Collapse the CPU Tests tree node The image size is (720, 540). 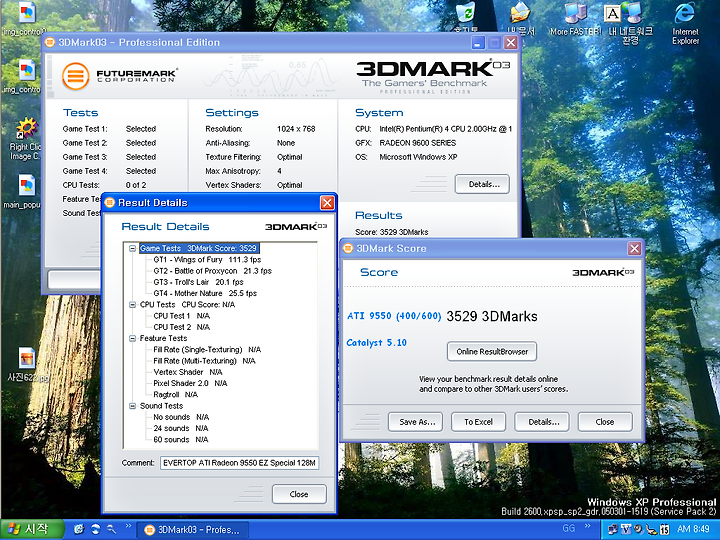click(132, 305)
